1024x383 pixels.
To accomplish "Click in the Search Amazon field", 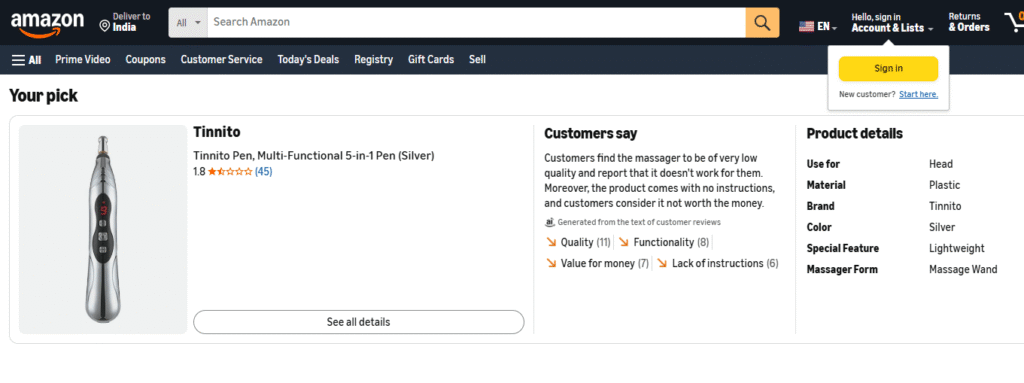I will [477, 23].
